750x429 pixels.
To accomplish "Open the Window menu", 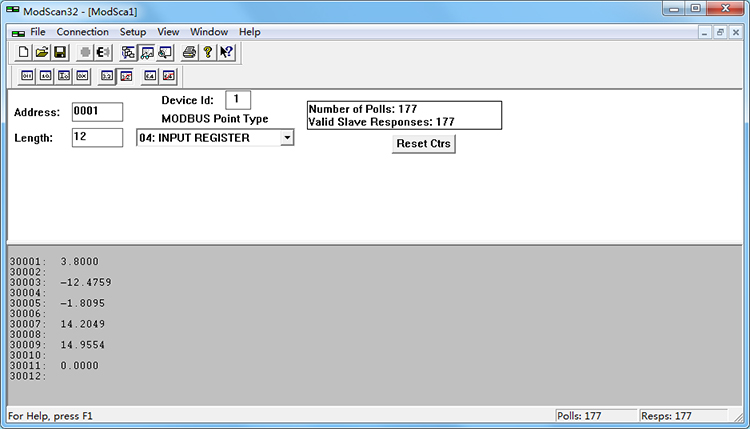I will 209,32.
